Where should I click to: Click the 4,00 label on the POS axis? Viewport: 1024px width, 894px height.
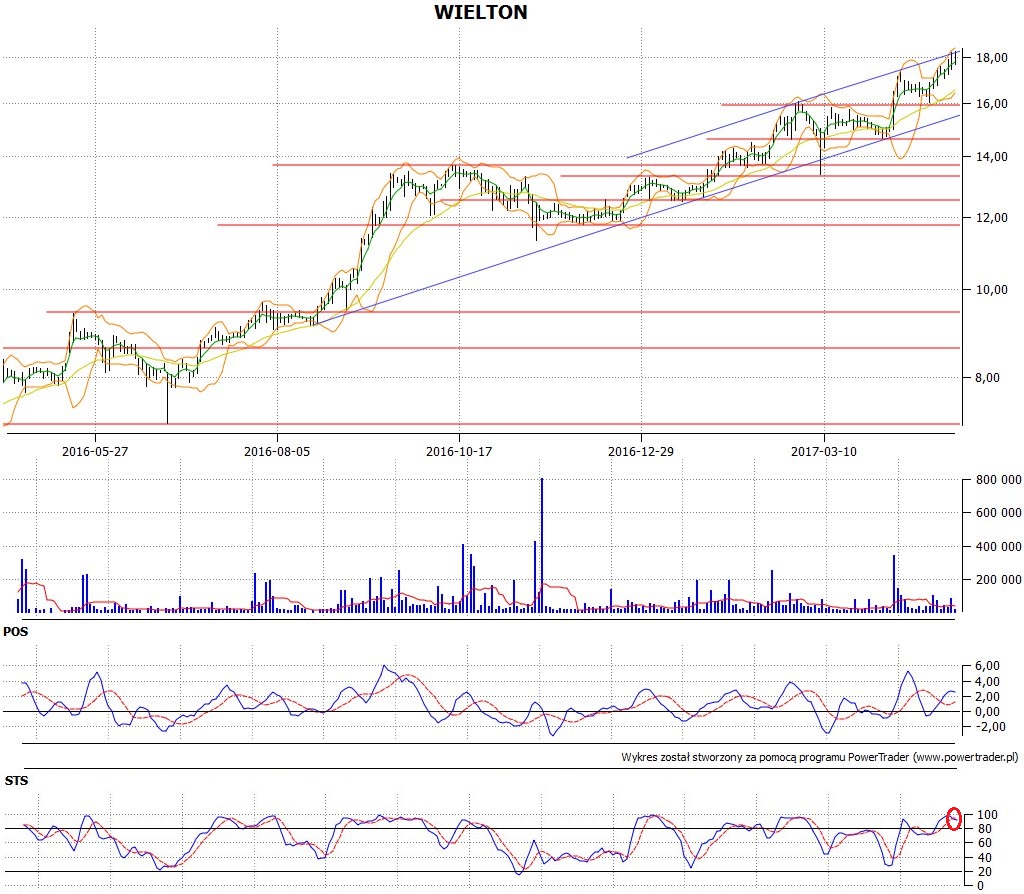pos(987,682)
